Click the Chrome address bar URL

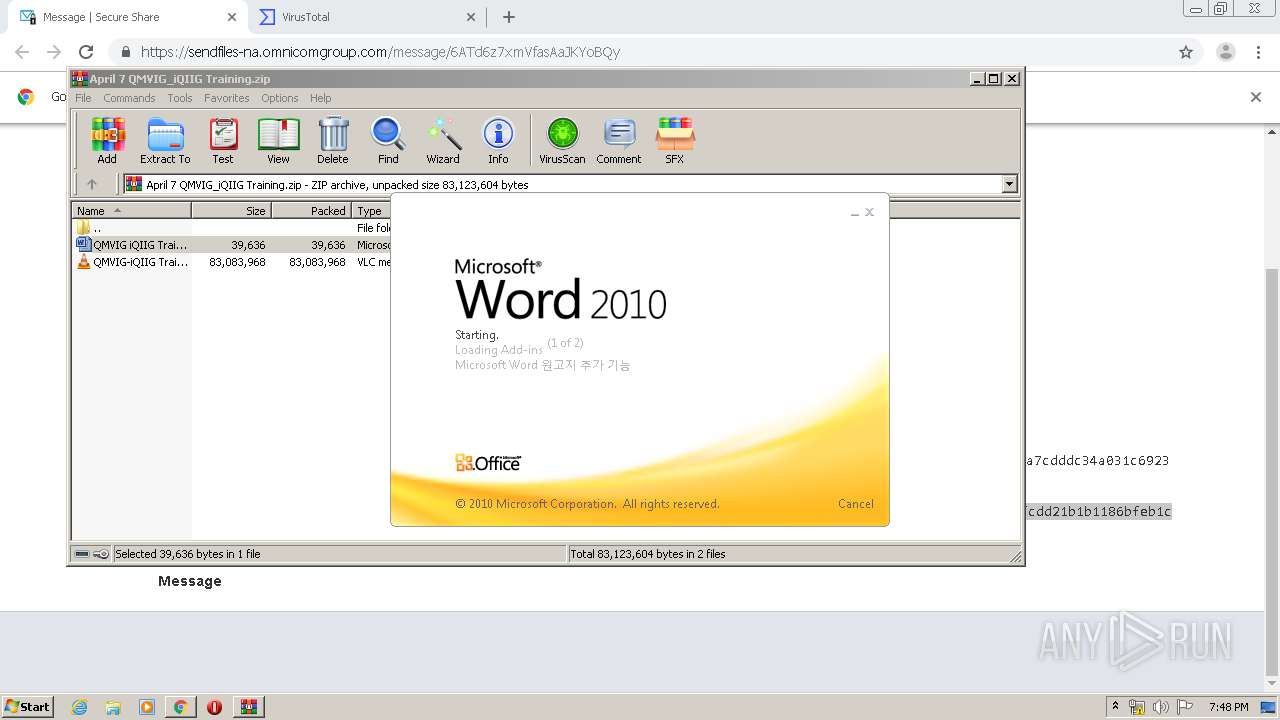tap(380, 52)
